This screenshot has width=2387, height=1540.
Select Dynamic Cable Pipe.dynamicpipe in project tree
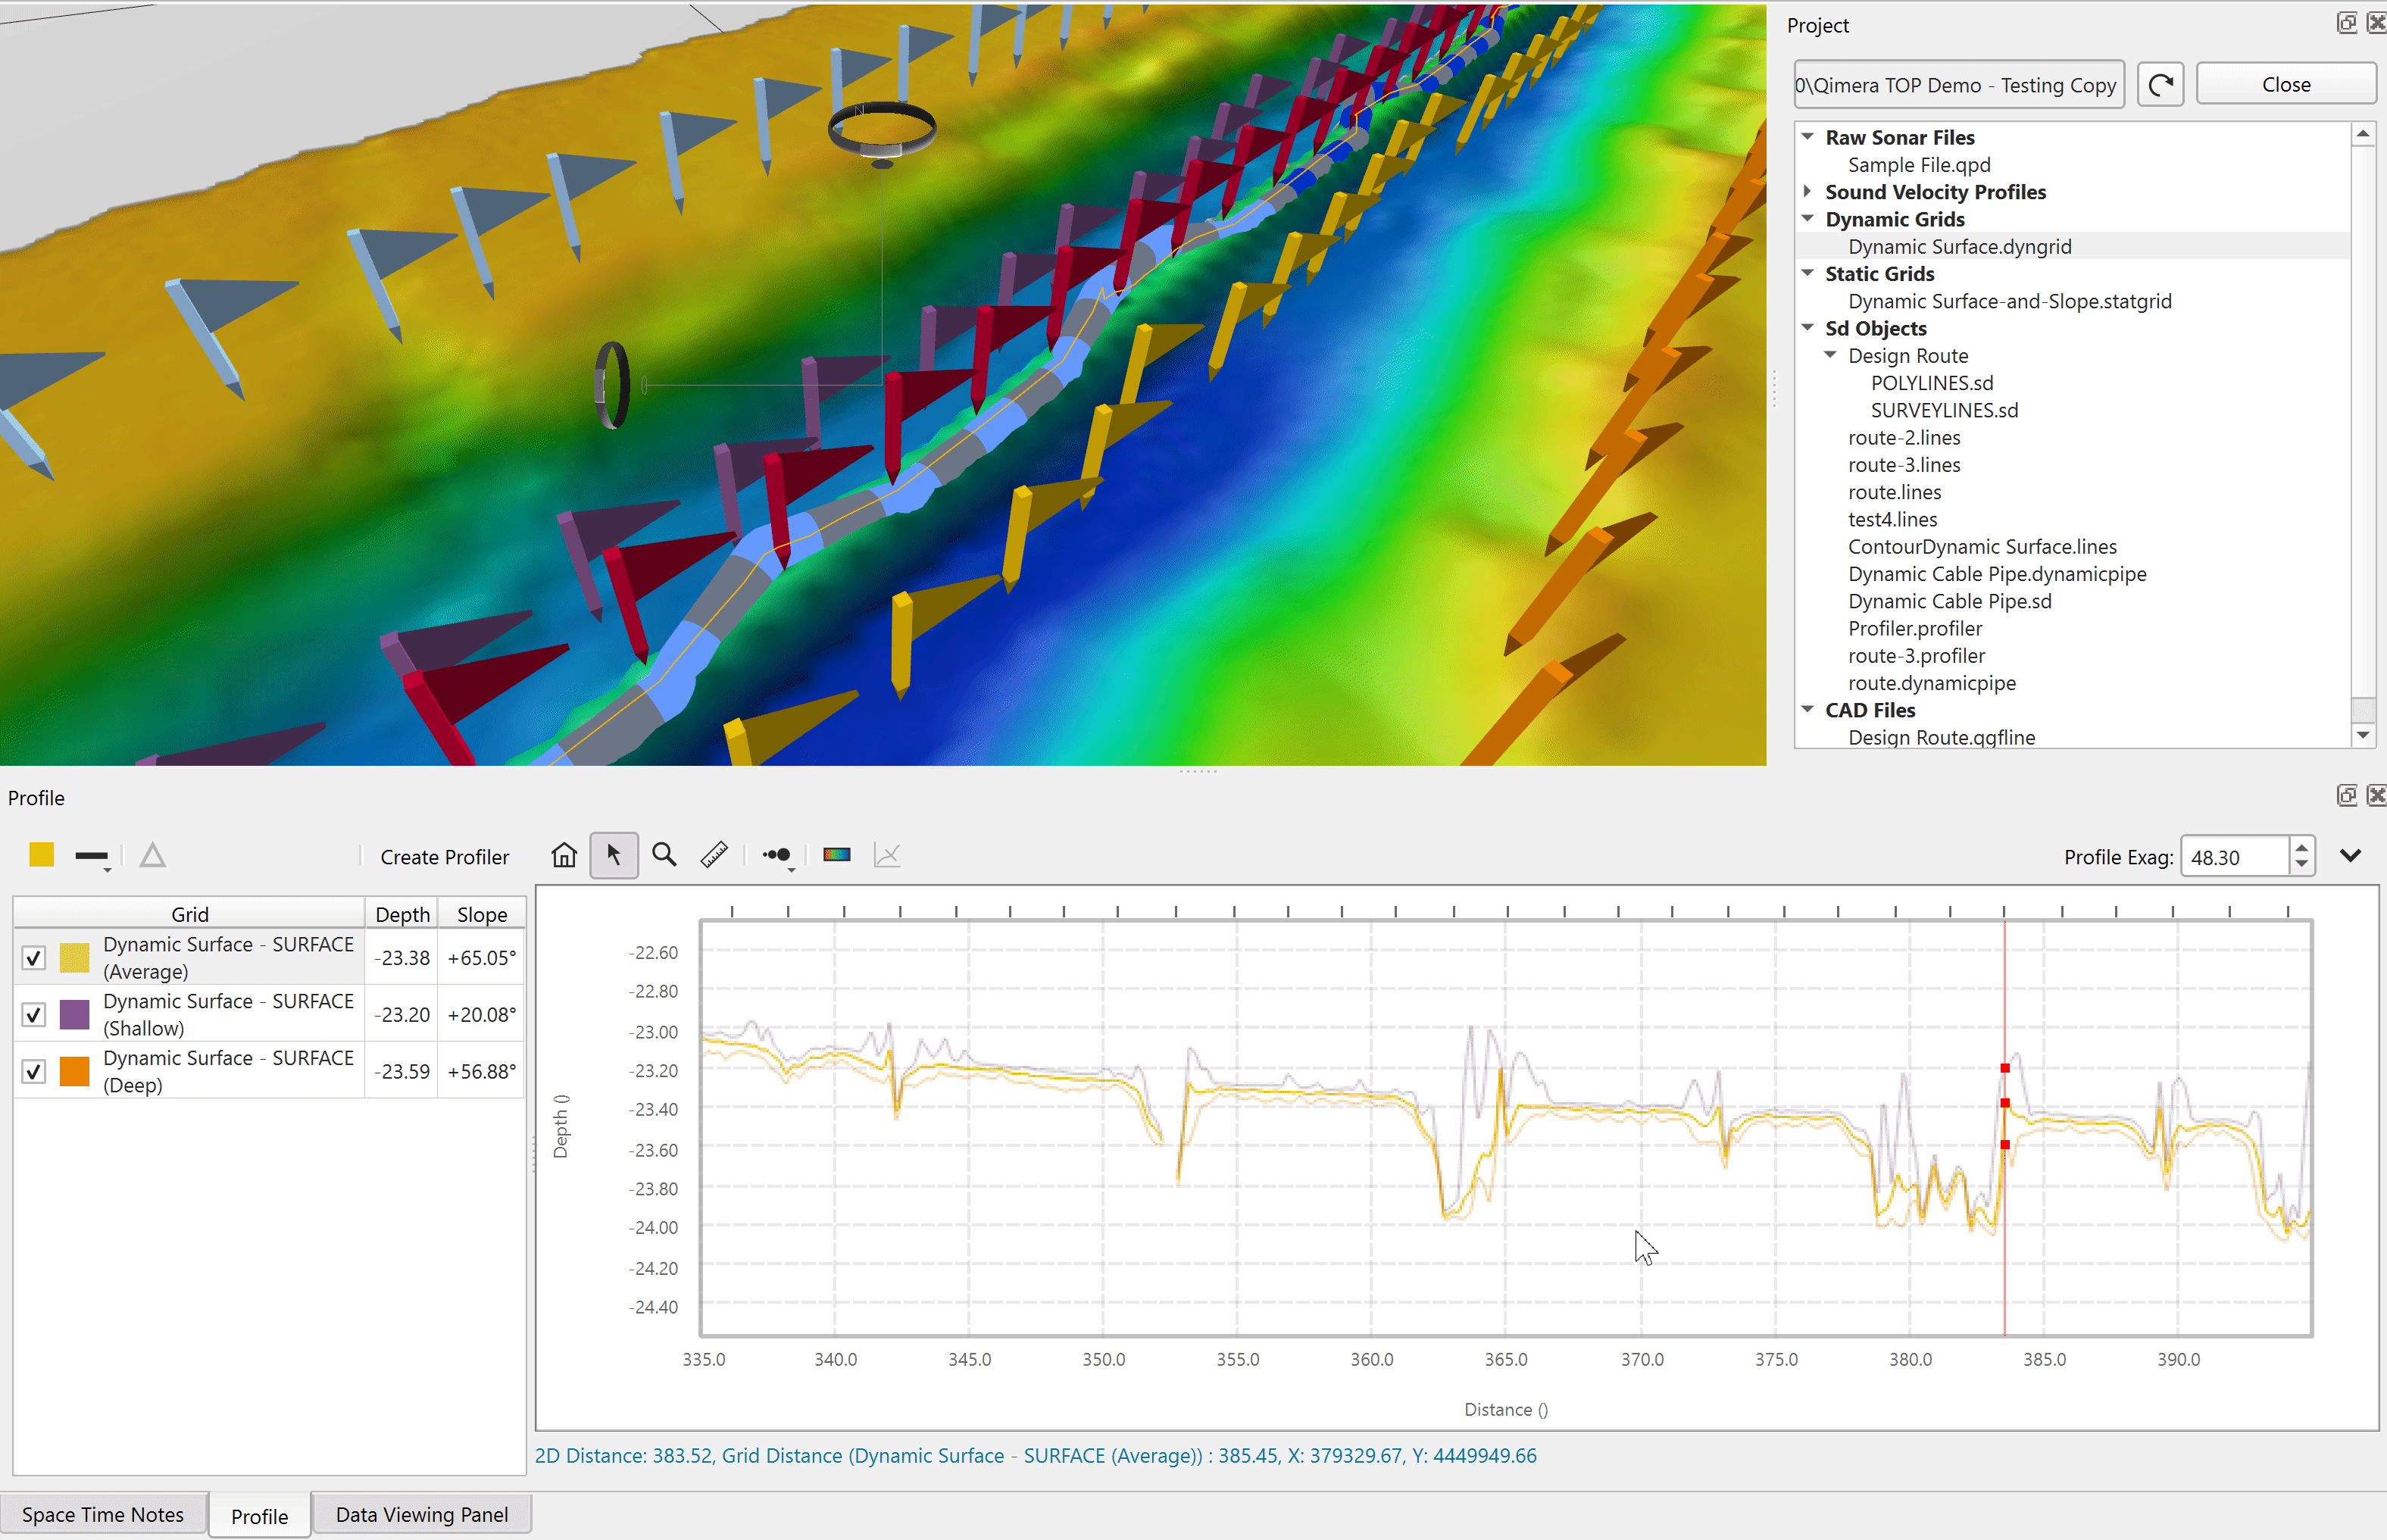[x=1996, y=574]
